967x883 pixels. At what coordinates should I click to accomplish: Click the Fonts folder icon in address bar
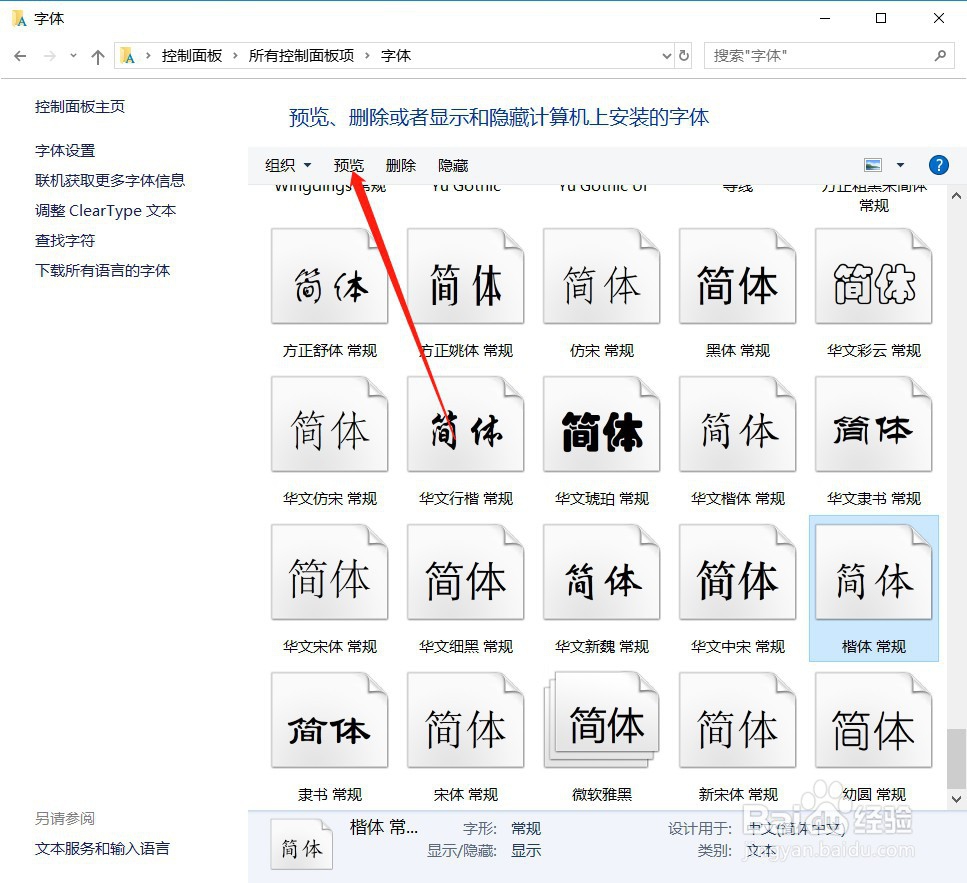(129, 56)
